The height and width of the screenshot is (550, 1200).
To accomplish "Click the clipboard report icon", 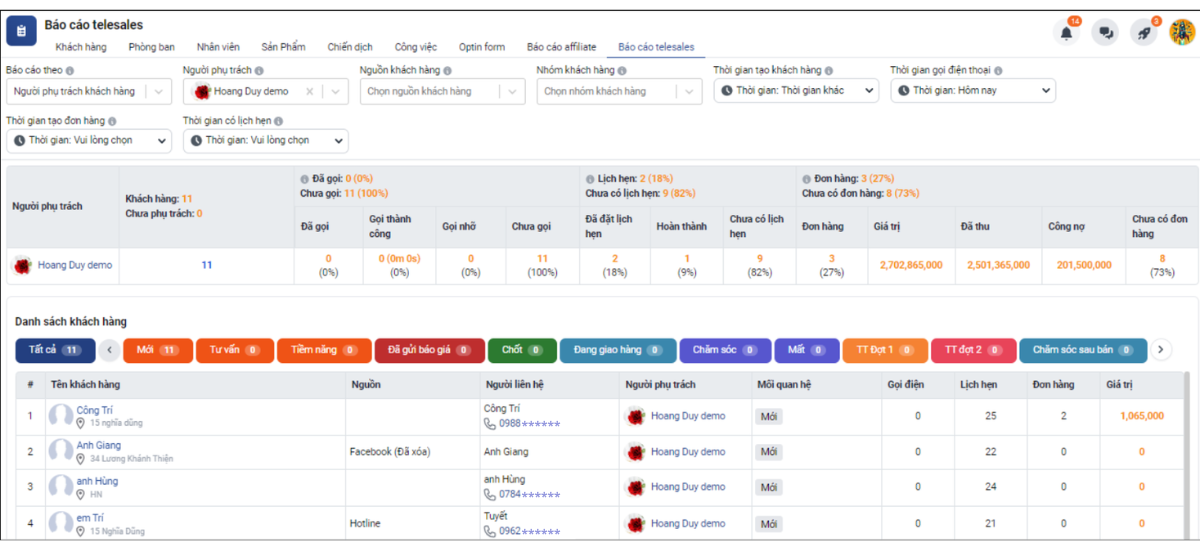I will pyautogui.click(x=21, y=30).
